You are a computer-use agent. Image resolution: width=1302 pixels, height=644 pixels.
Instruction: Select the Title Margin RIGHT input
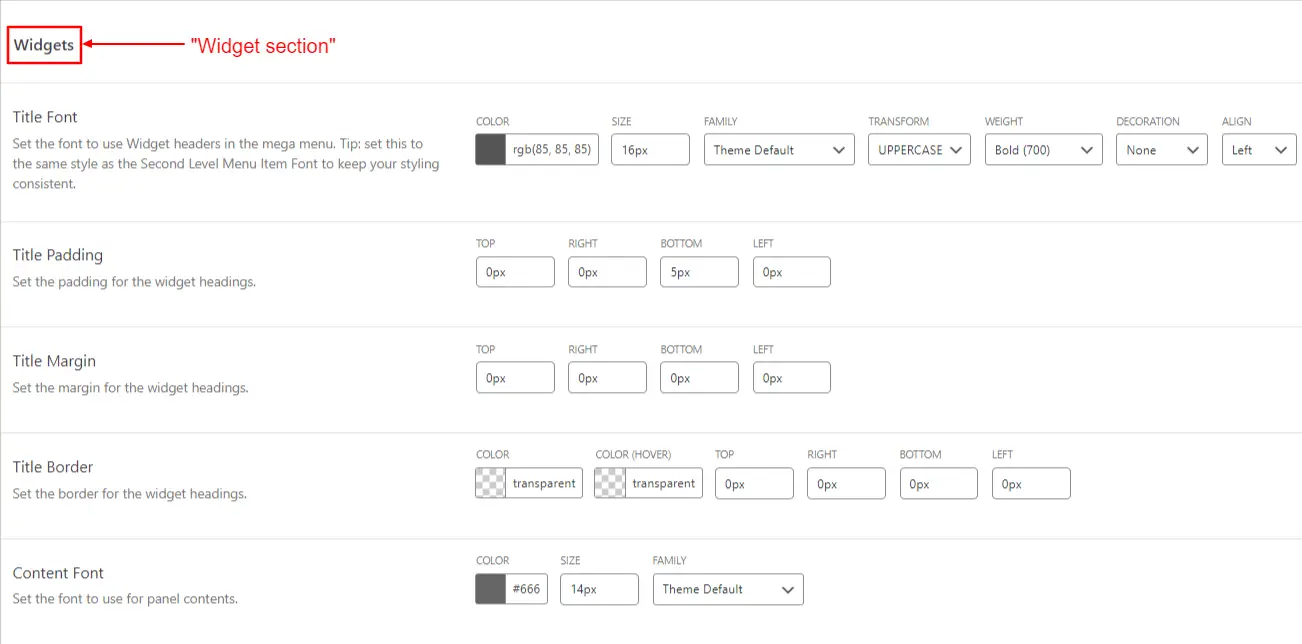[x=606, y=377]
